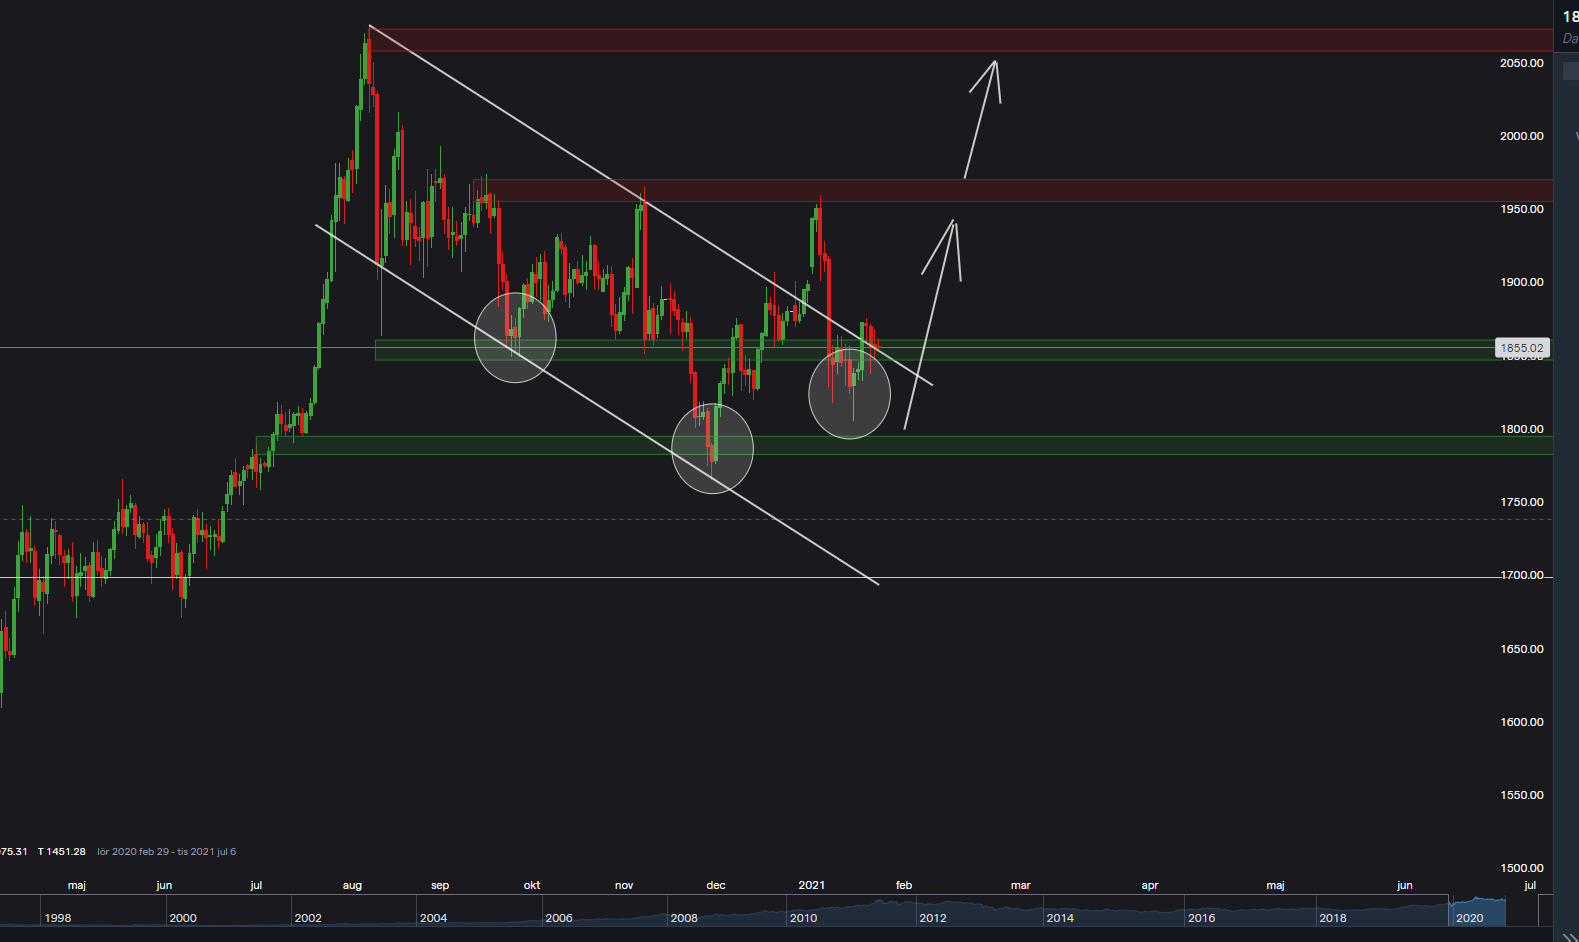Image resolution: width=1579 pixels, height=942 pixels.
Task: Jump navigator to the 2000 marker
Action: point(183,918)
